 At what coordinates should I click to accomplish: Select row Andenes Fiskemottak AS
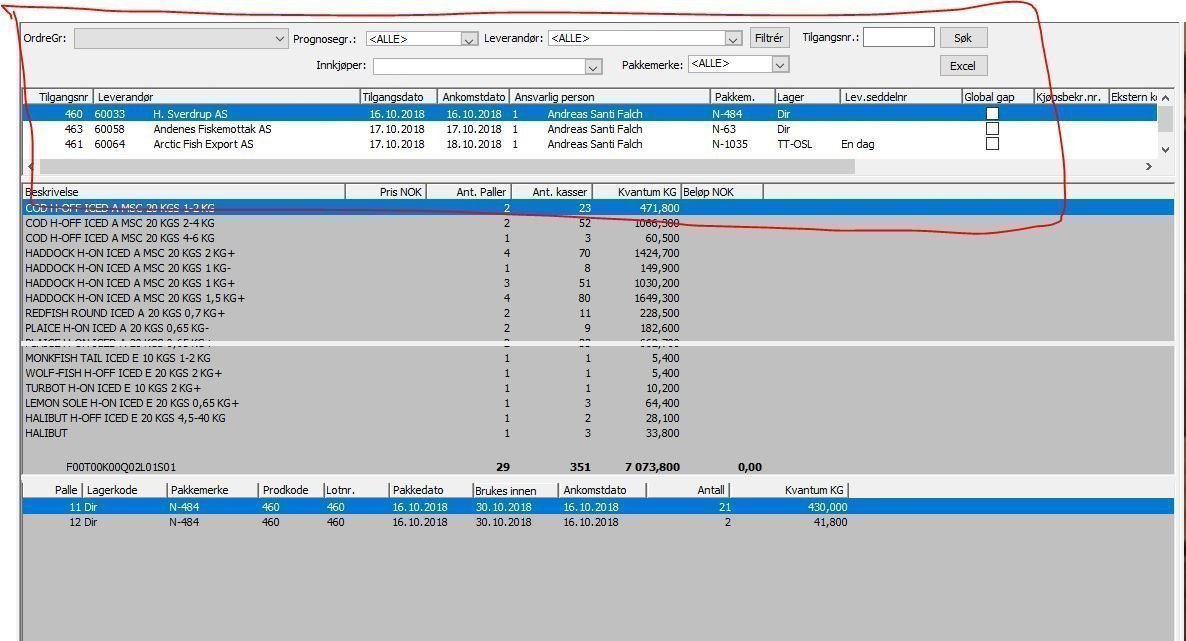click(590, 129)
